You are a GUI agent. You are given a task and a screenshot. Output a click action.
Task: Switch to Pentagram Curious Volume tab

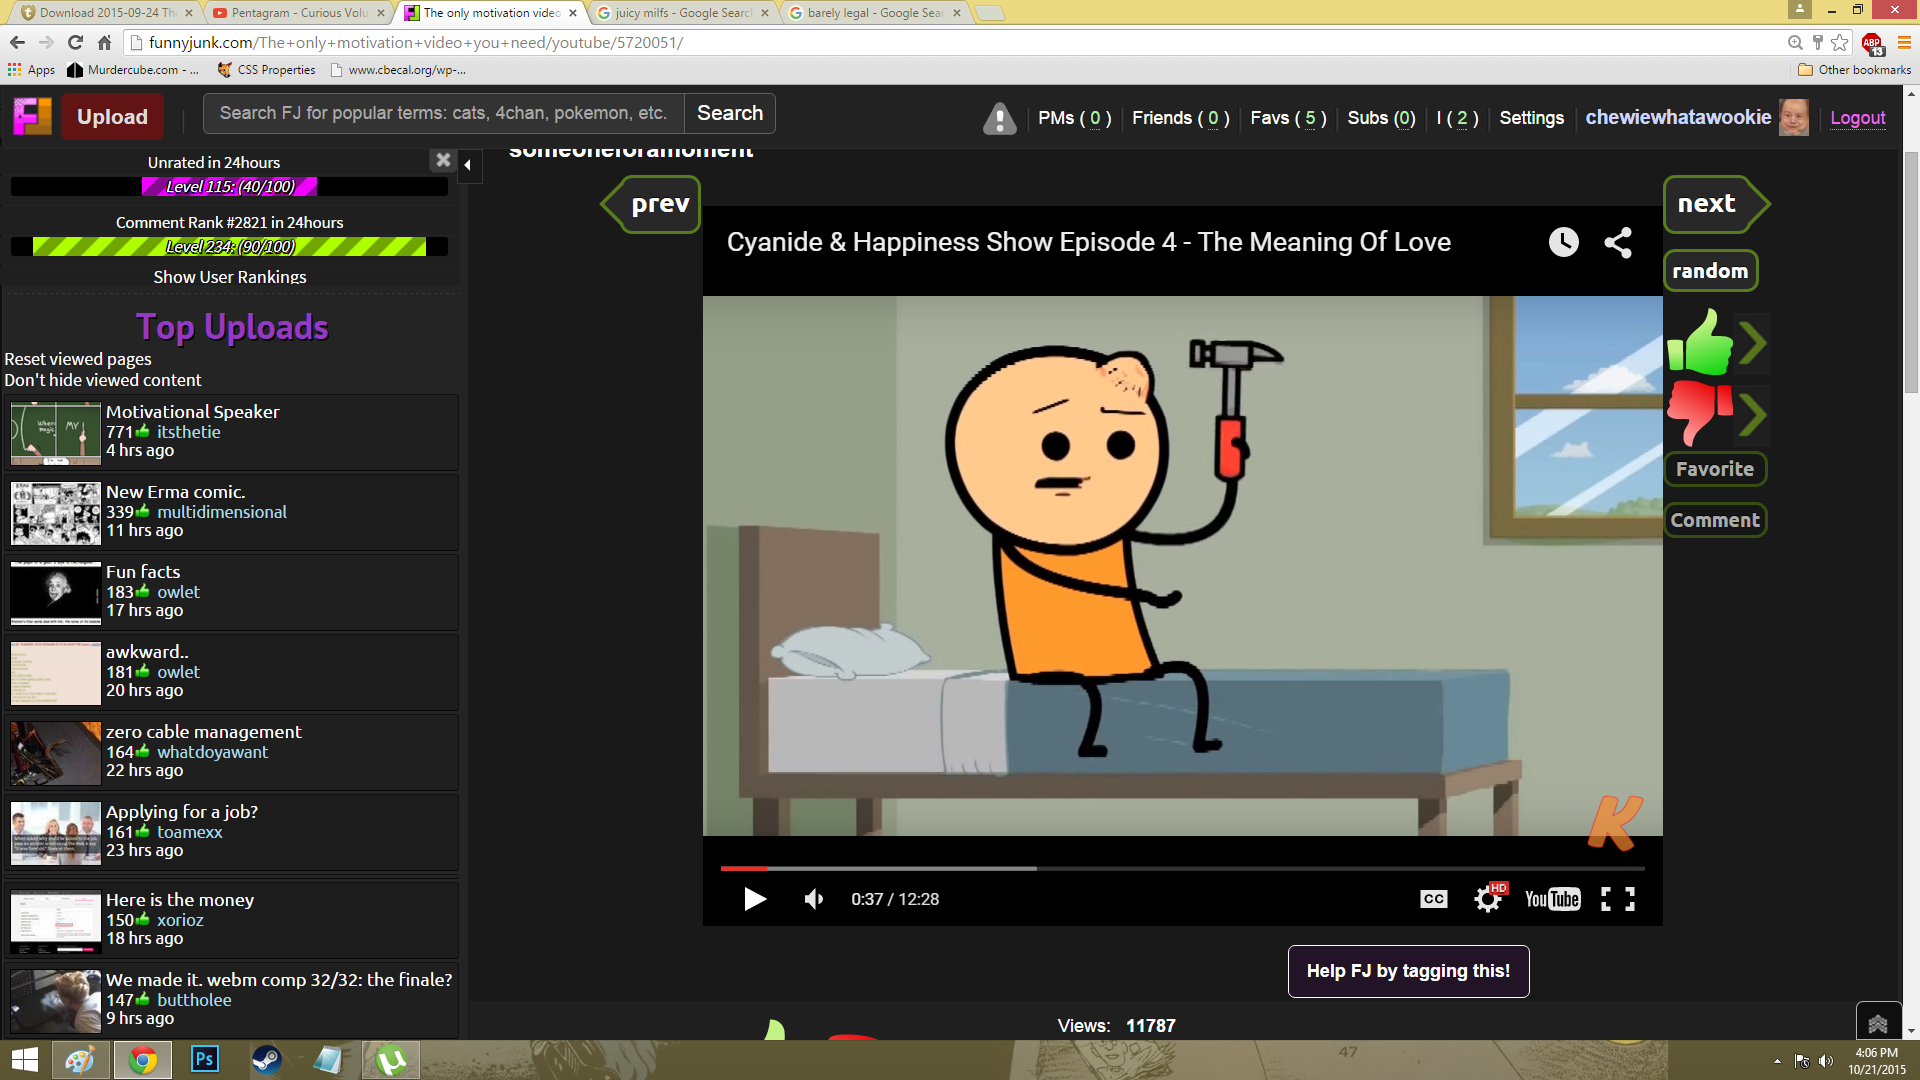(298, 13)
